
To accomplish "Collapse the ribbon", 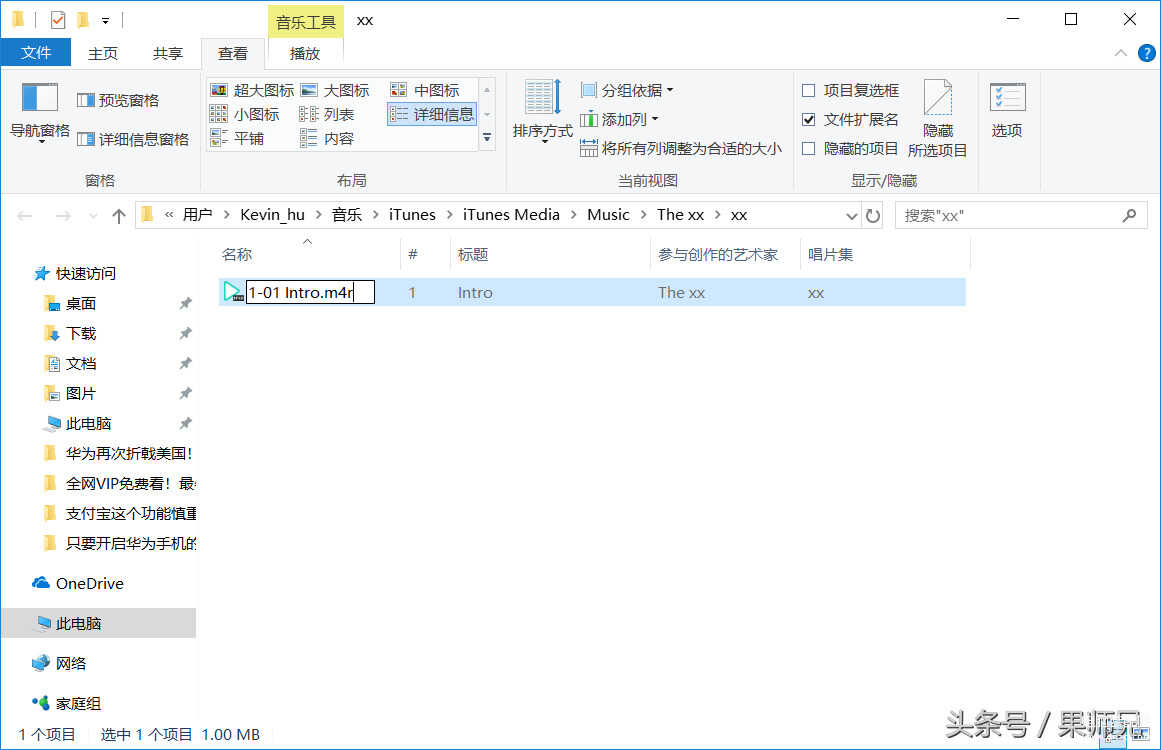I will (x=1120, y=53).
